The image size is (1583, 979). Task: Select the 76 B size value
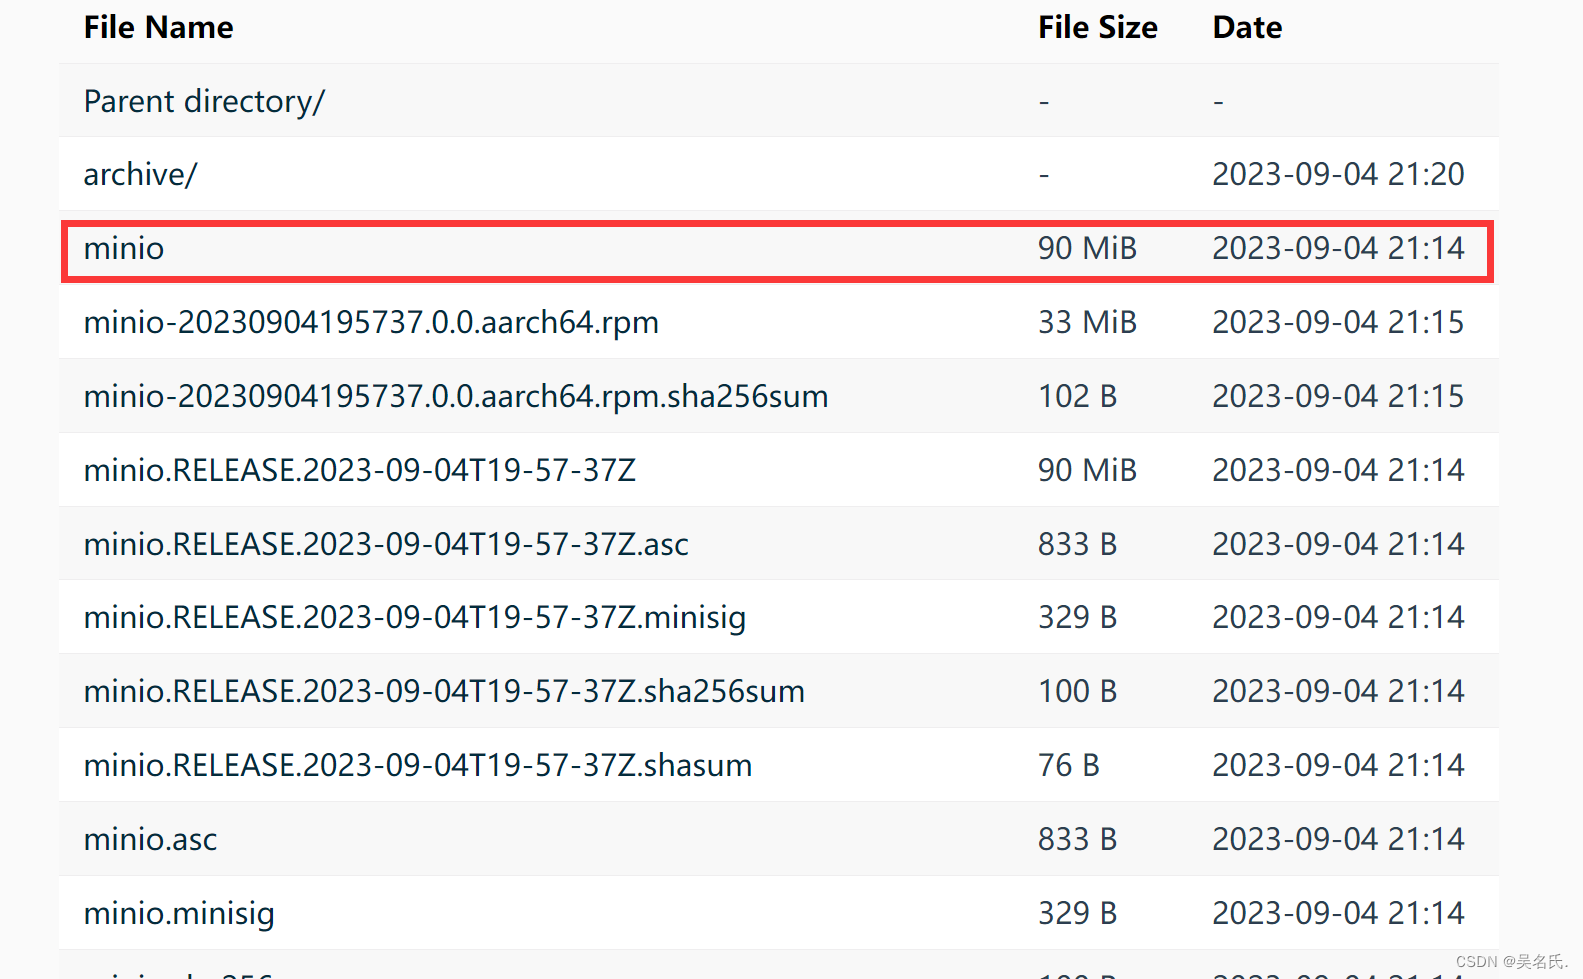1069,765
